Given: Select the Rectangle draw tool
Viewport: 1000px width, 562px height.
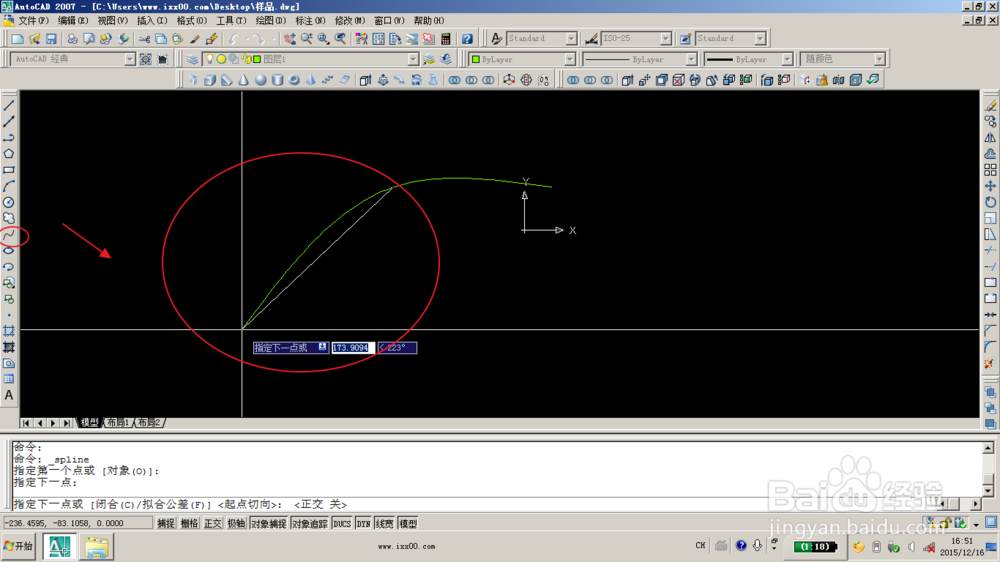Looking at the screenshot, I should 9,170.
